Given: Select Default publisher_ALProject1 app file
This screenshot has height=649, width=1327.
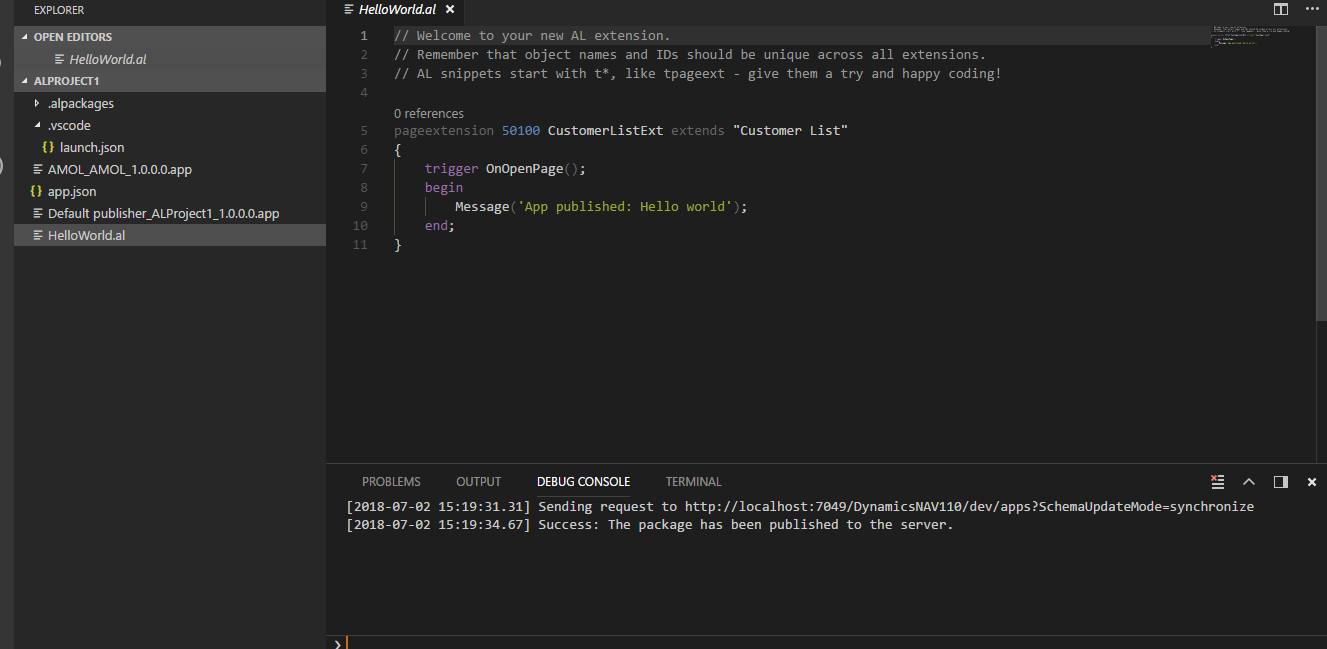Looking at the screenshot, I should 163,213.
